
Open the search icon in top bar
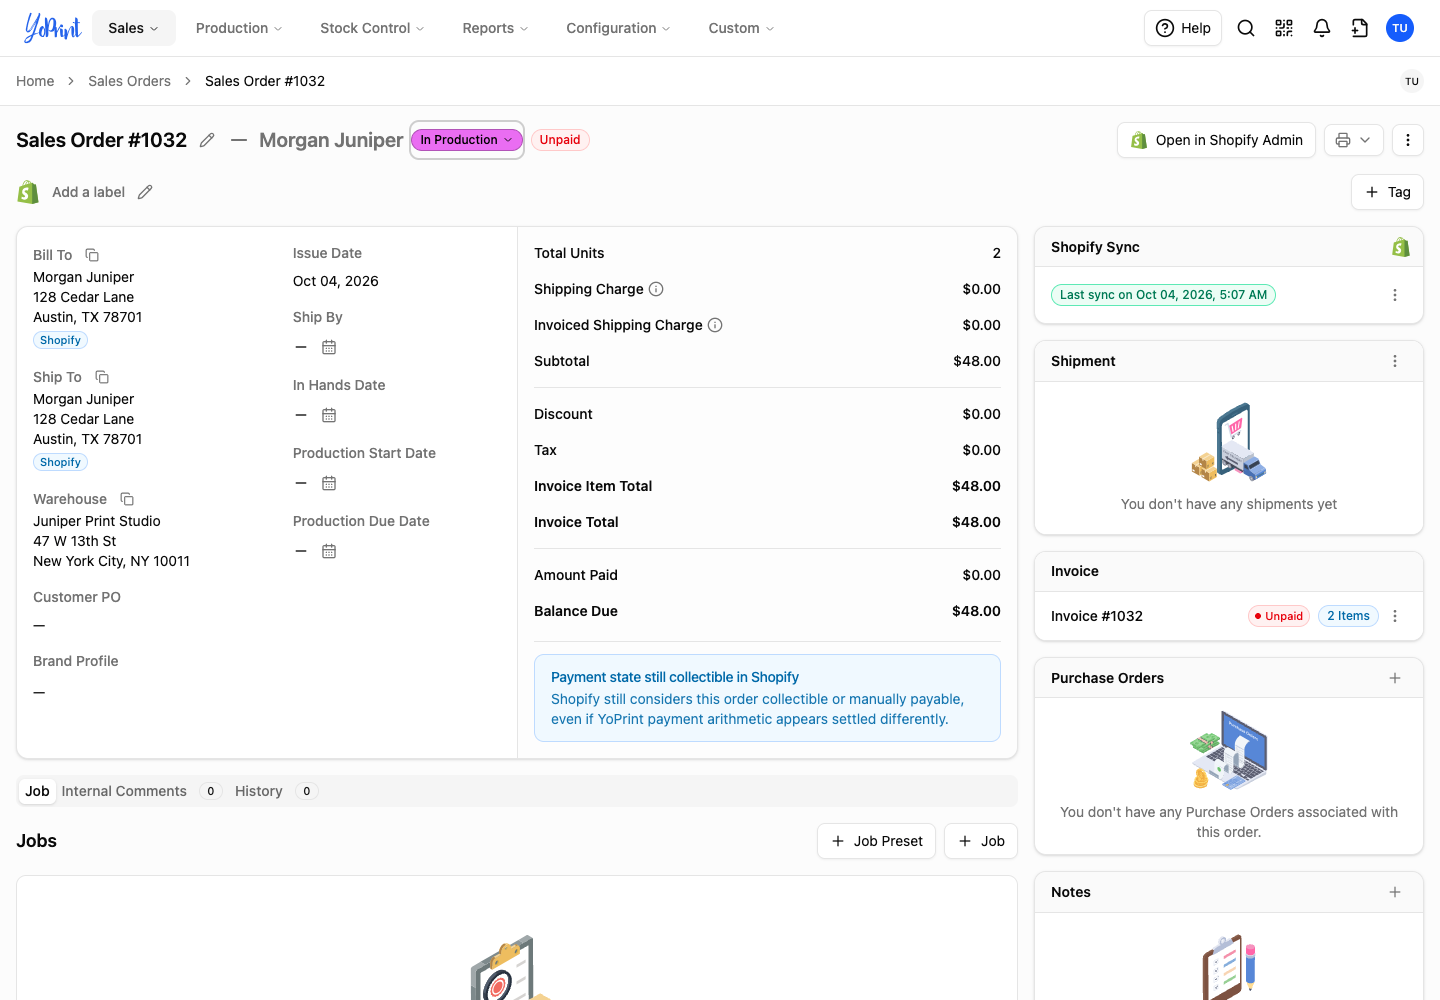click(1246, 28)
